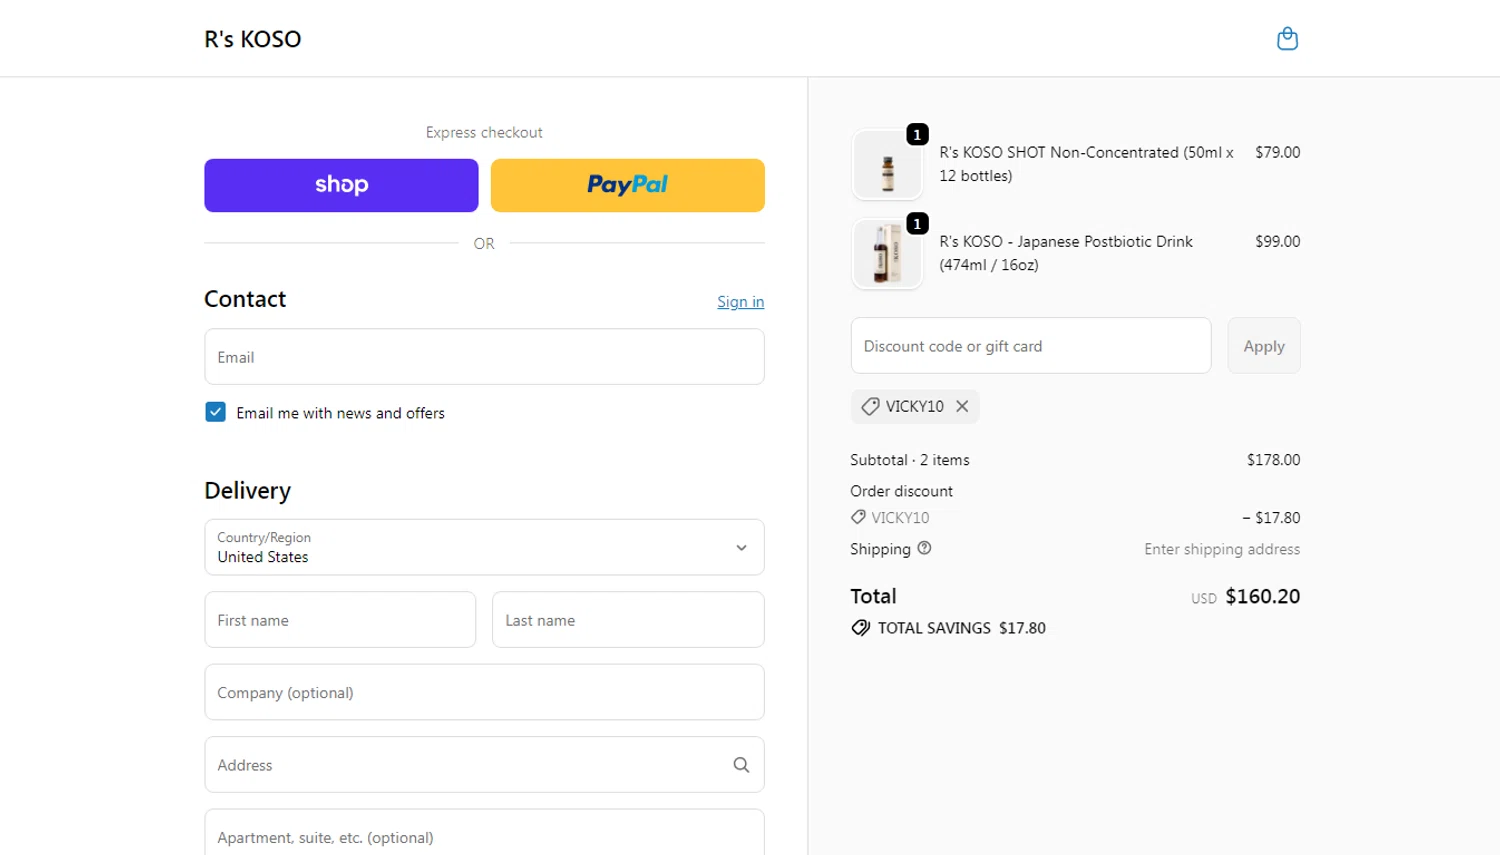Click the $178.00 subtotal amount
1500x855 pixels.
pyautogui.click(x=1273, y=460)
